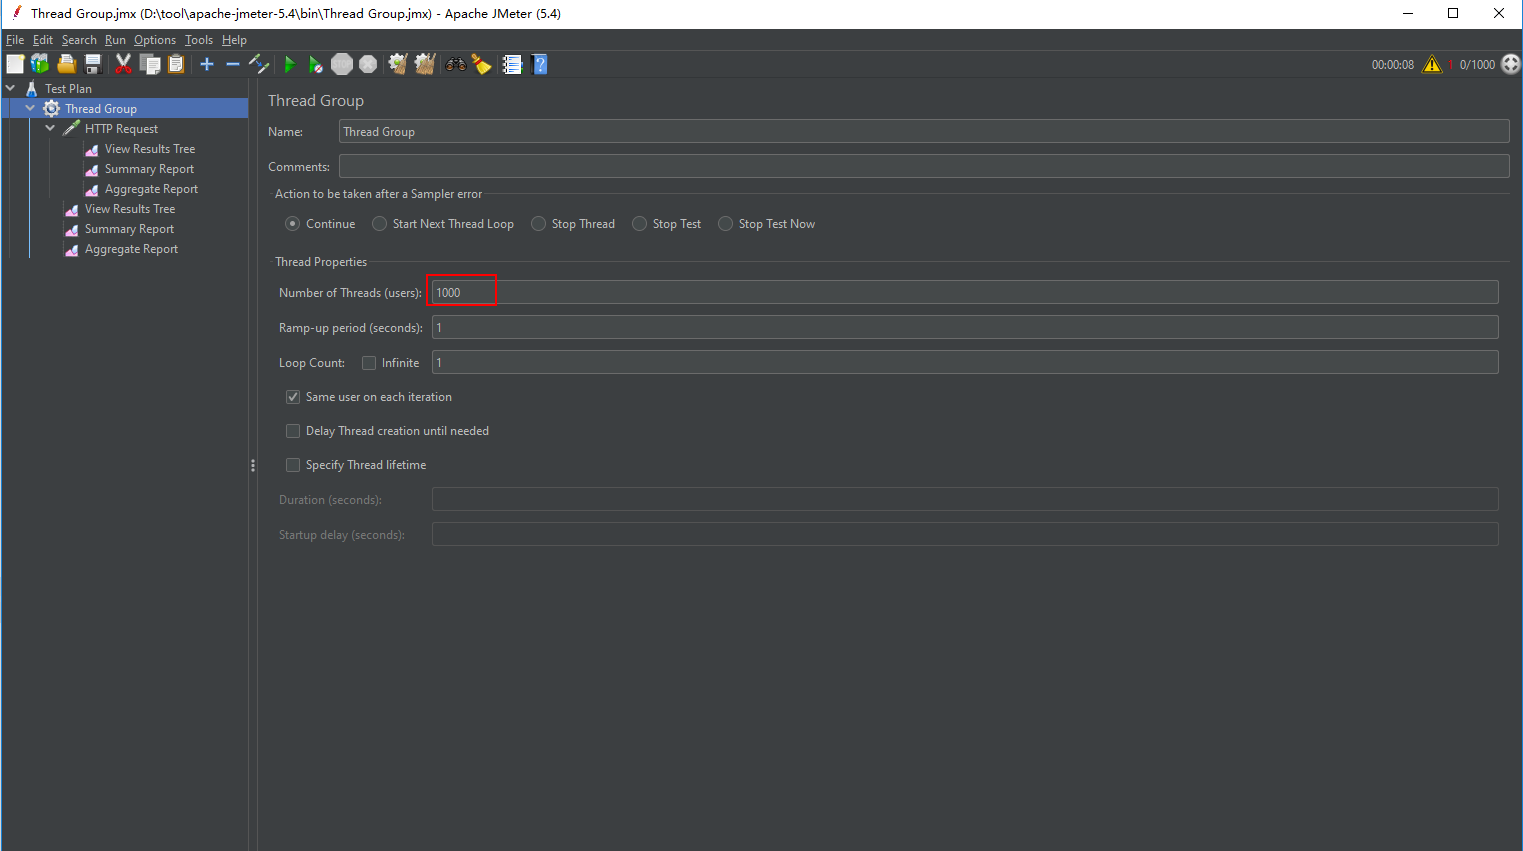Select Start Next Thread Loop option
The width and height of the screenshot is (1523, 851).
point(379,224)
